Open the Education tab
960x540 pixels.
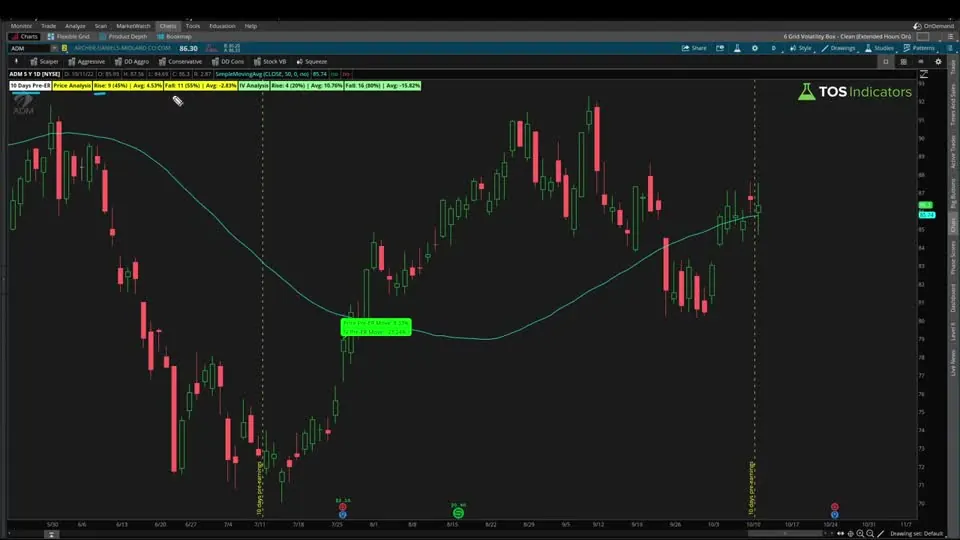point(222,26)
